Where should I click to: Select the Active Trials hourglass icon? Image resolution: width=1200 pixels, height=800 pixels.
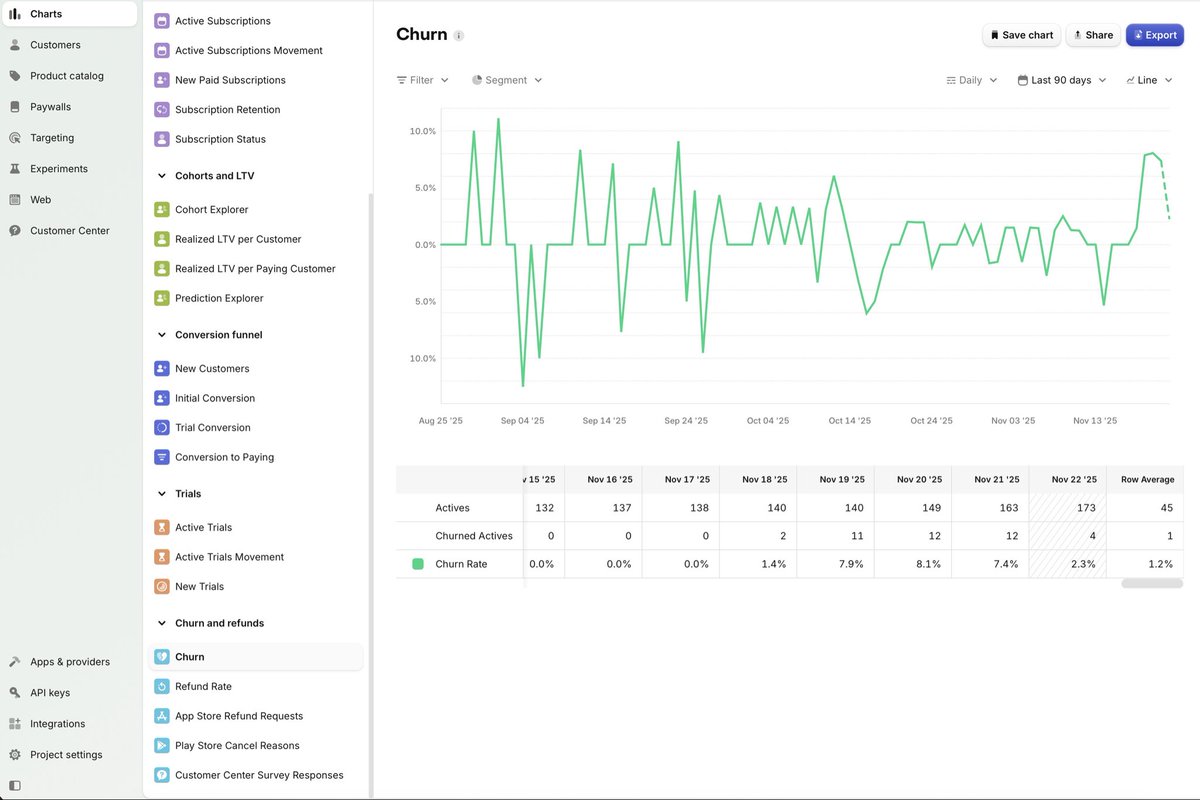coord(162,527)
